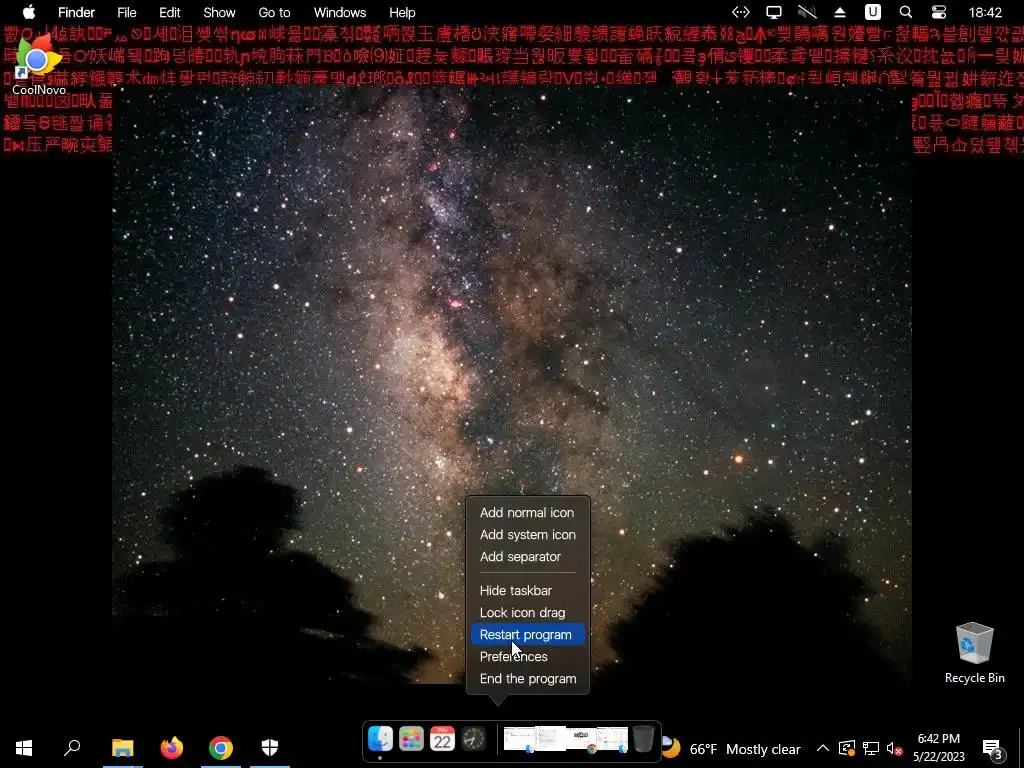Screen dimensions: 1024x768
Task: Open the 6:42 PM date and time
Action: tap(938, 748)
